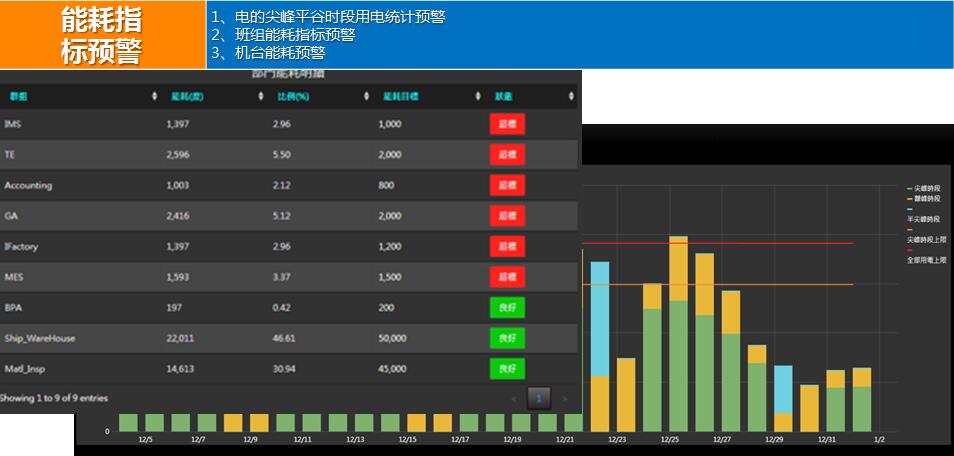Image resolution: width=954 pixels, height=456 pixels.
Task: Click sort arrows in 群组 column header
Action: pyautogui.click(x=155, y=96)
